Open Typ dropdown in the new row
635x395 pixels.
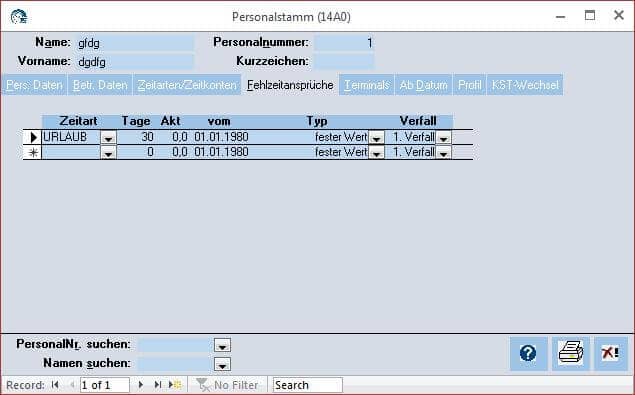pyautogui.click(x=376, y=153)
